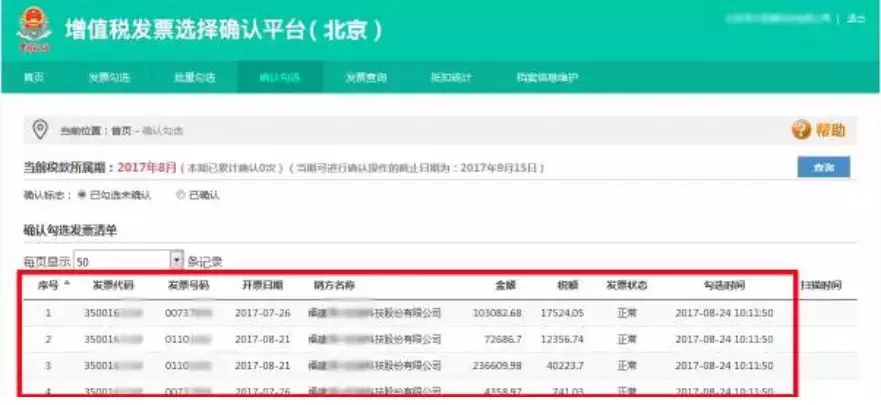
Task: Click row 3 seller company name
Action: 375,366
